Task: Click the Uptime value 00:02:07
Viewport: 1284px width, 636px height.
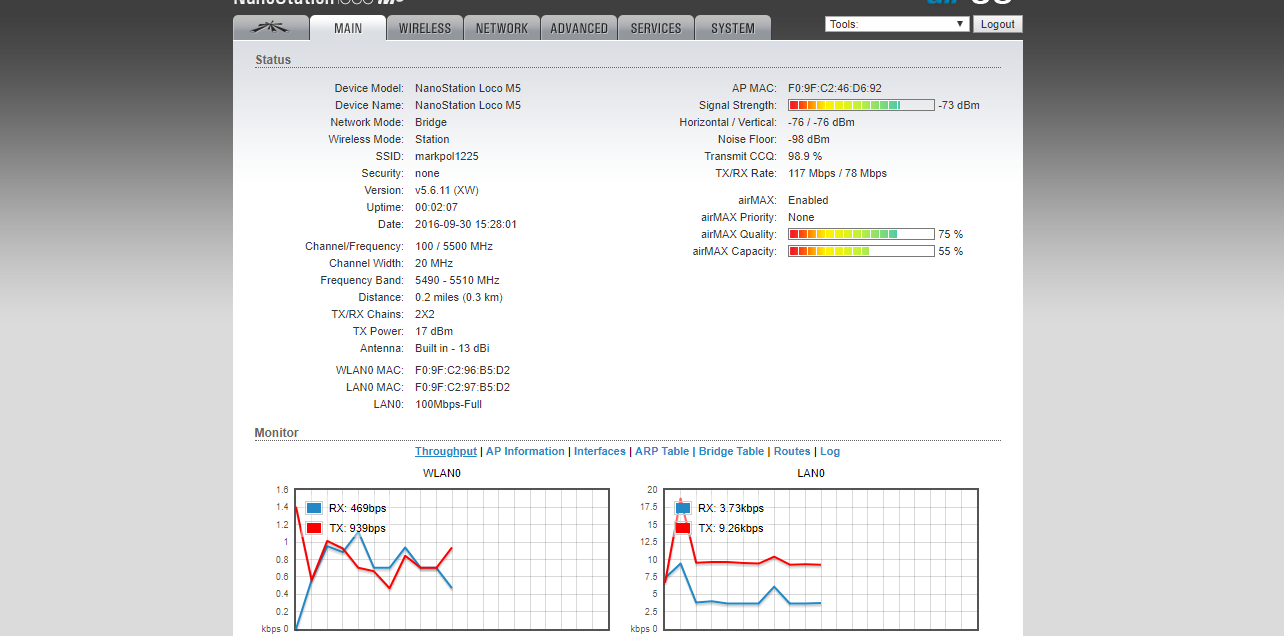Action: coord(437,207)
